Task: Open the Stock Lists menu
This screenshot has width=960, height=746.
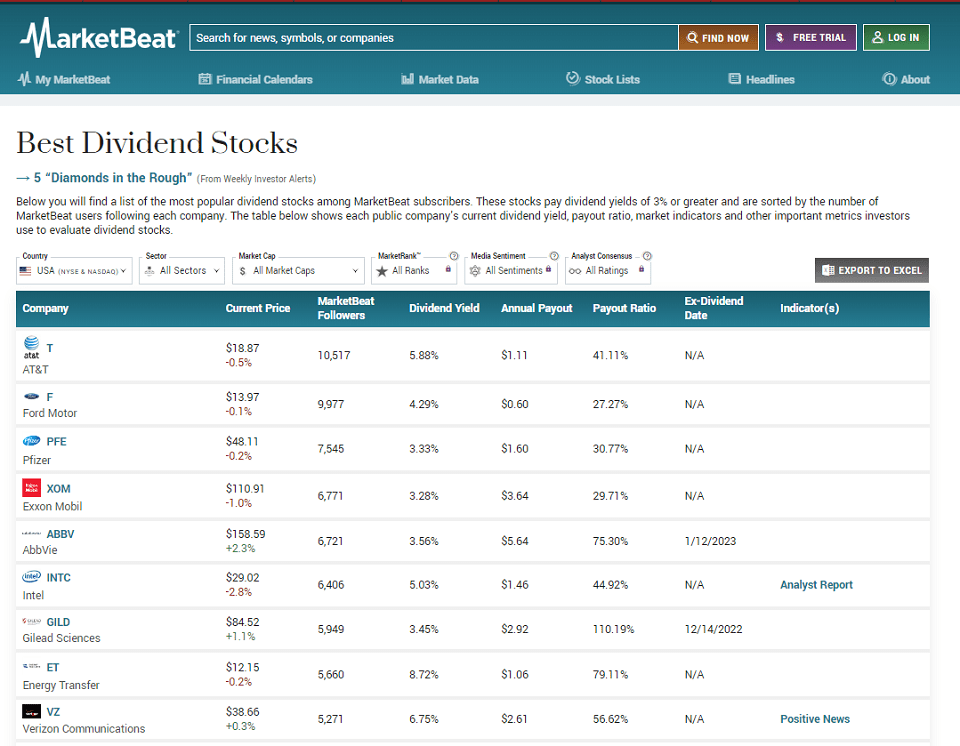Action: tap(603, 79)
